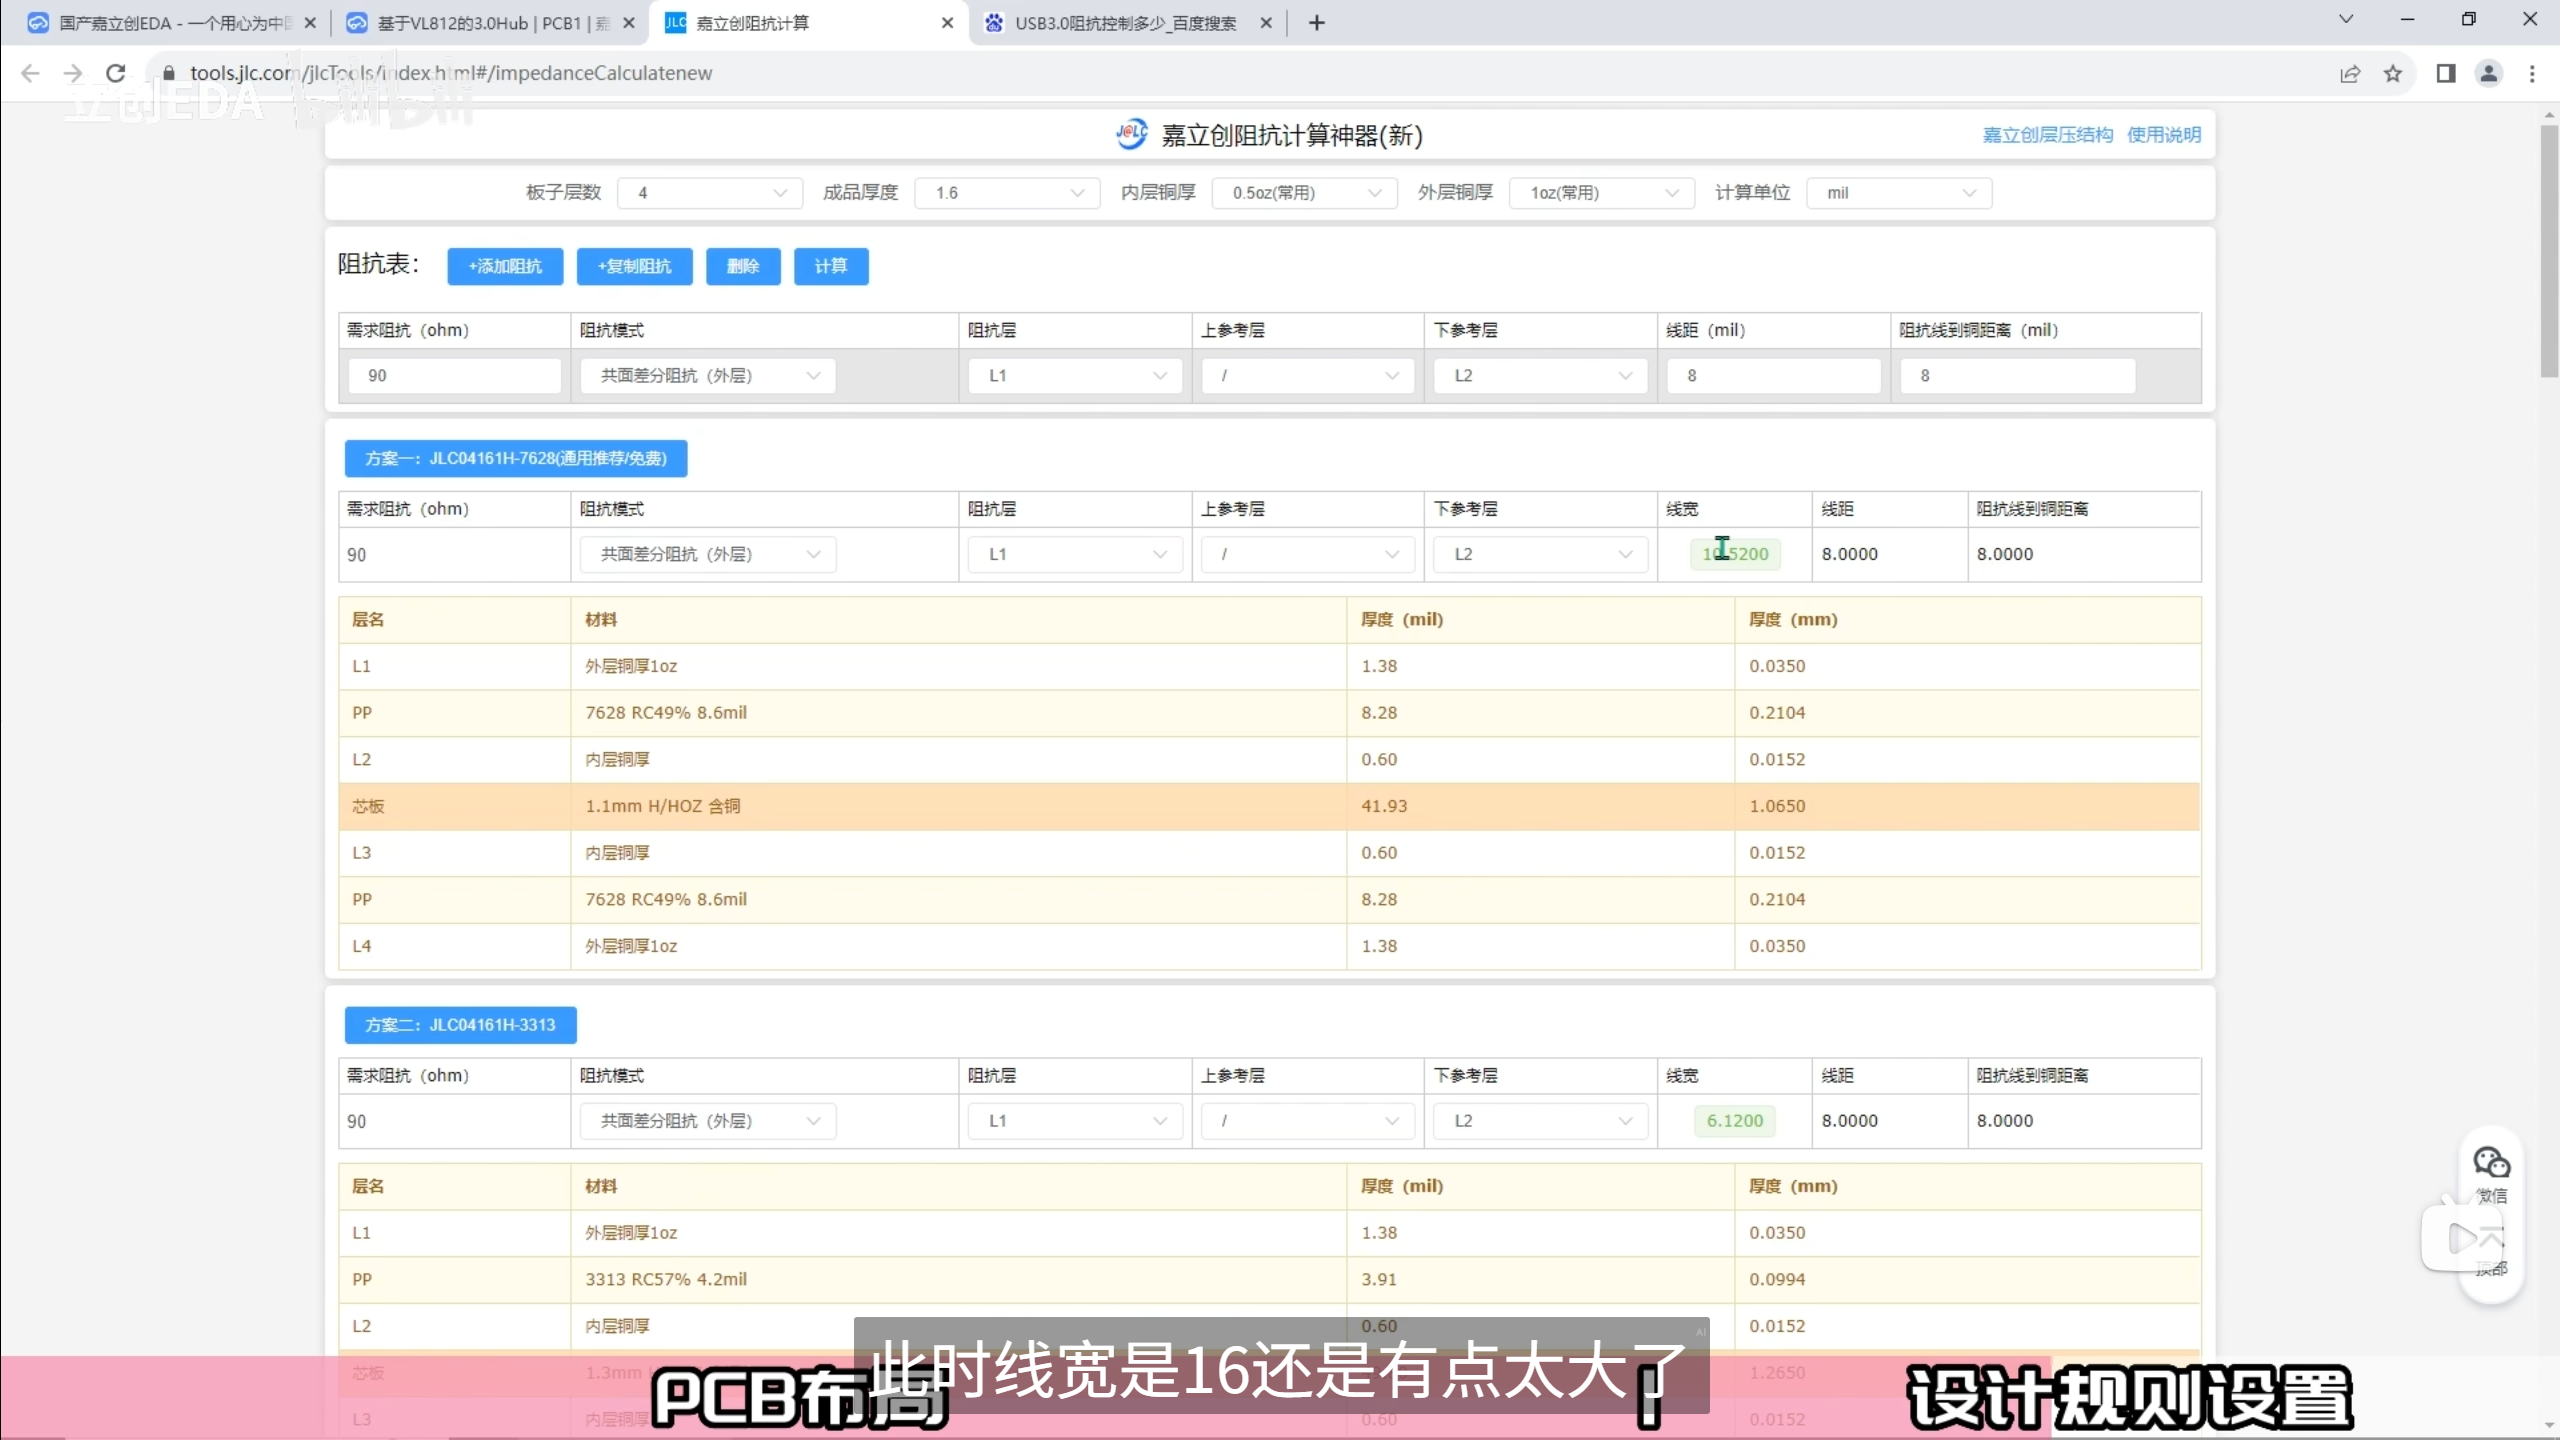Open the WeChat floating contact icon
Image resolution: width=2560 pixels, height=1440 pixels.
click(2491, 1164)
